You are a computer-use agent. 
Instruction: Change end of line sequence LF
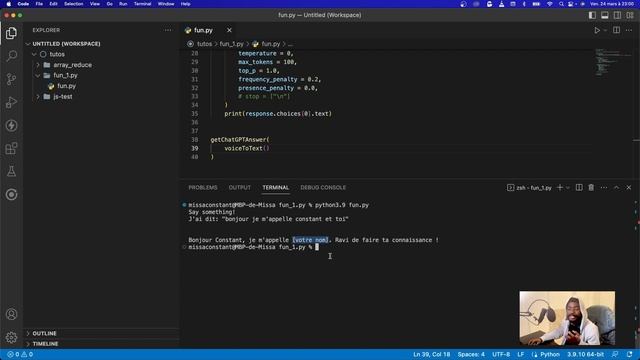pos(520,354)
